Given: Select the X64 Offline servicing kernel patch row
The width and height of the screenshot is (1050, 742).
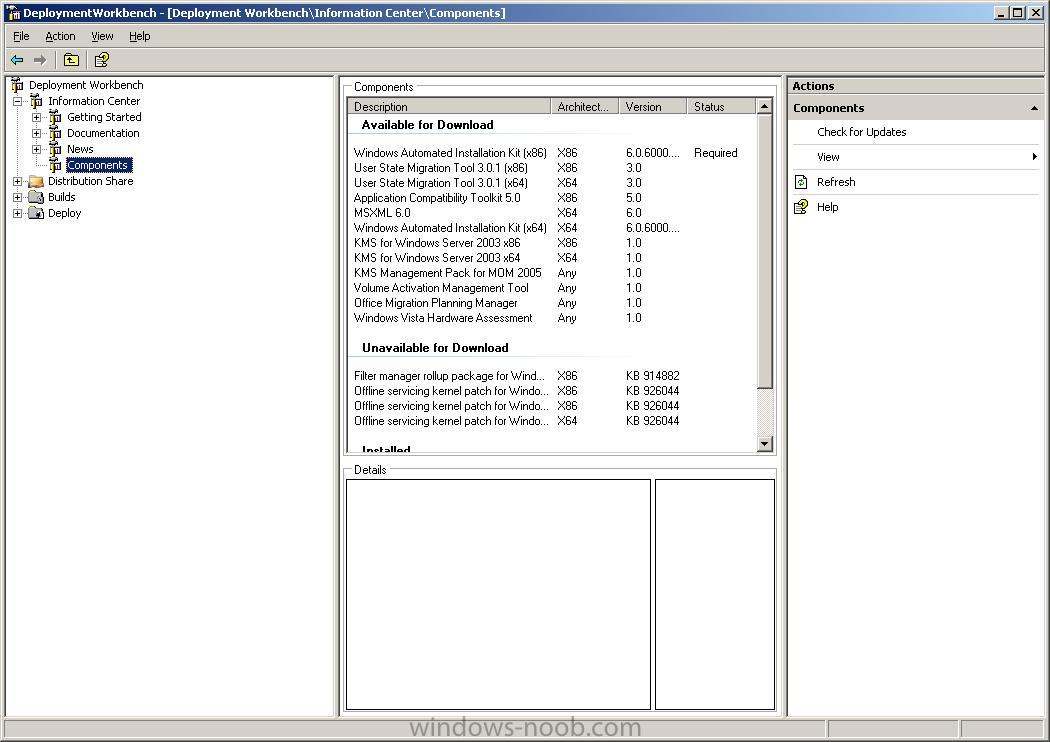Looking at the screenshot, I should pyautogui.click(x=552, y=421).
